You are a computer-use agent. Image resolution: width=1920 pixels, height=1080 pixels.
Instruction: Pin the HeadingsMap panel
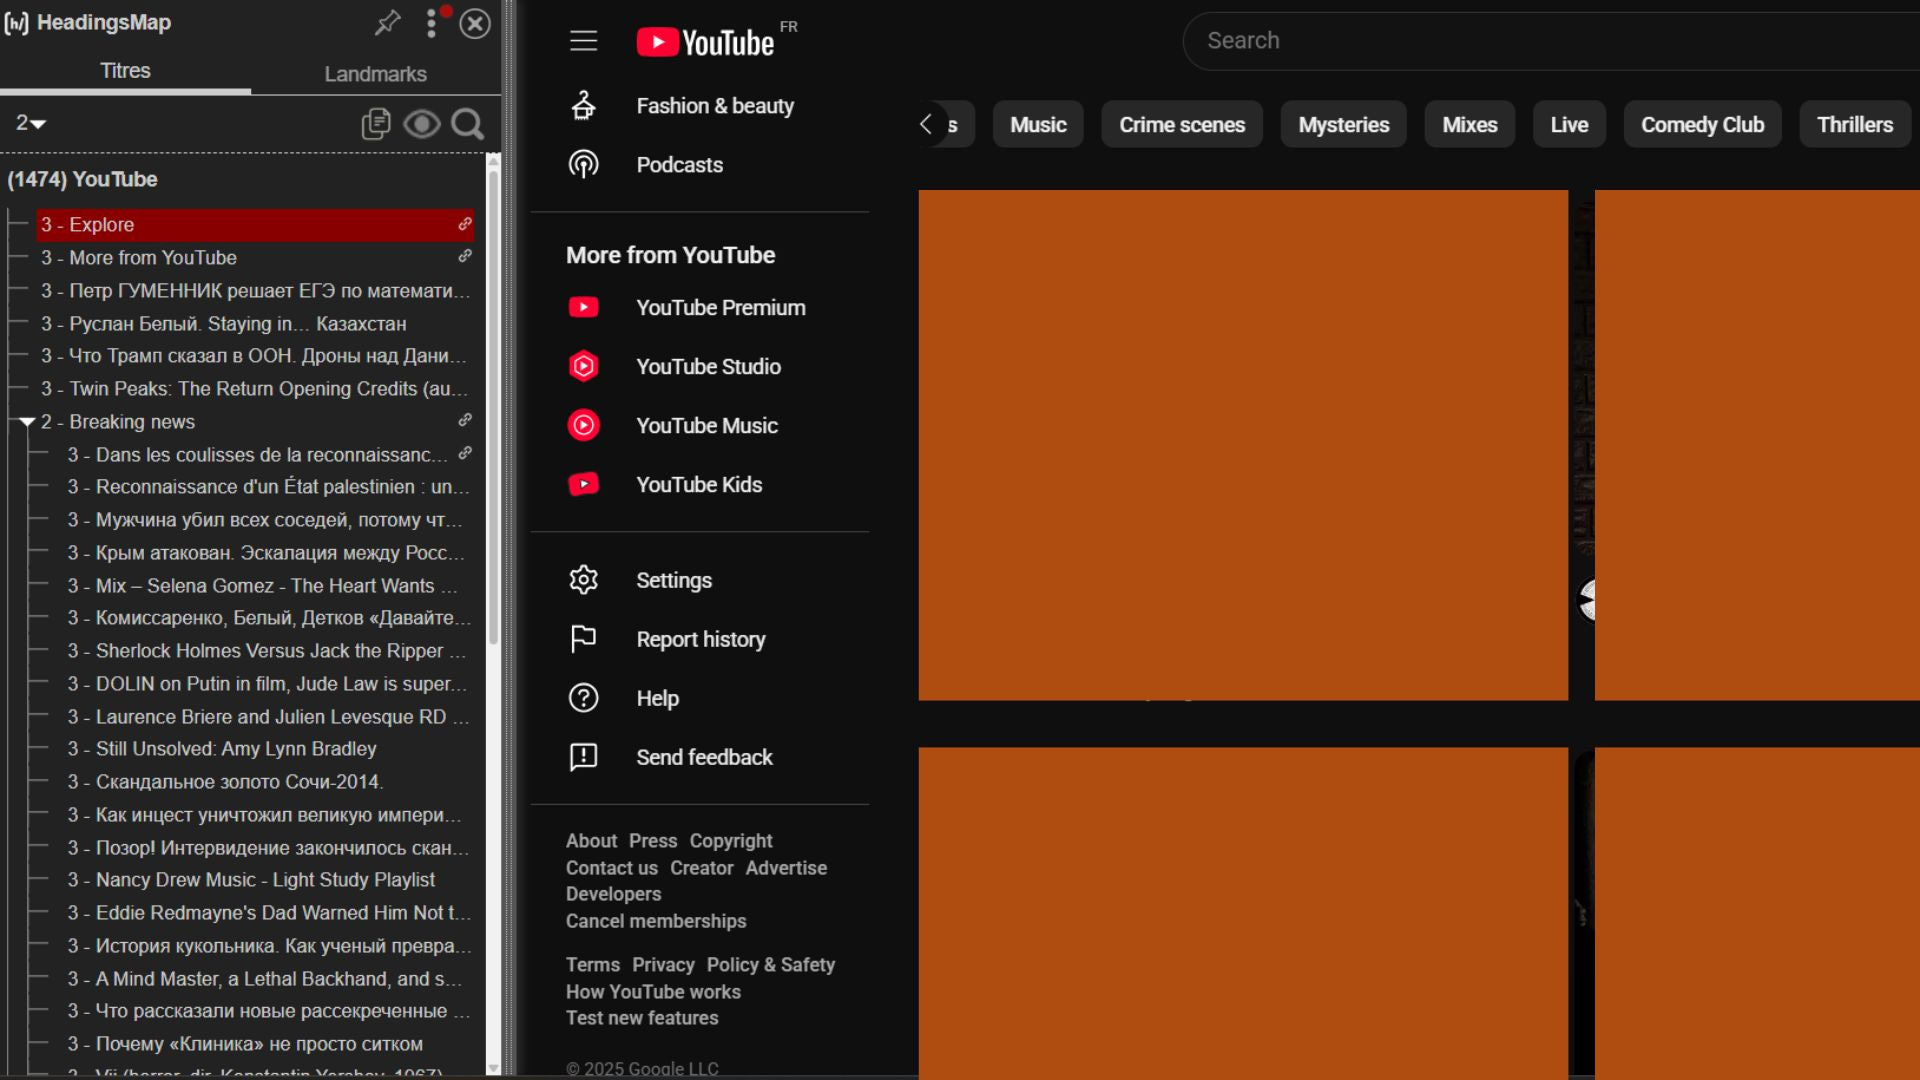tap(388, 23)
